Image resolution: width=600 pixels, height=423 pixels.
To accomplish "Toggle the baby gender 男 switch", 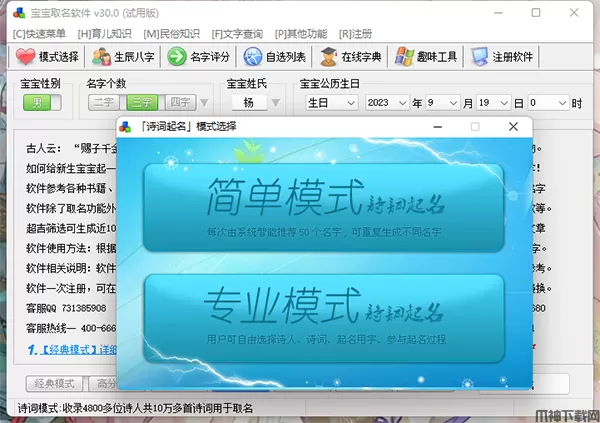I will (42, 103).
